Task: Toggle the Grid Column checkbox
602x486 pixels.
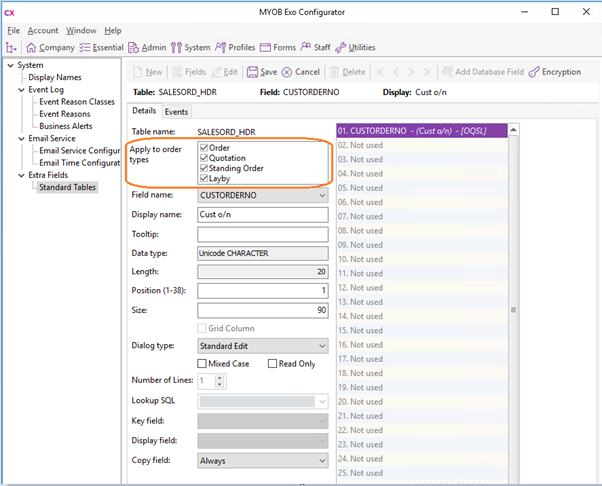Action: [202, 328]
